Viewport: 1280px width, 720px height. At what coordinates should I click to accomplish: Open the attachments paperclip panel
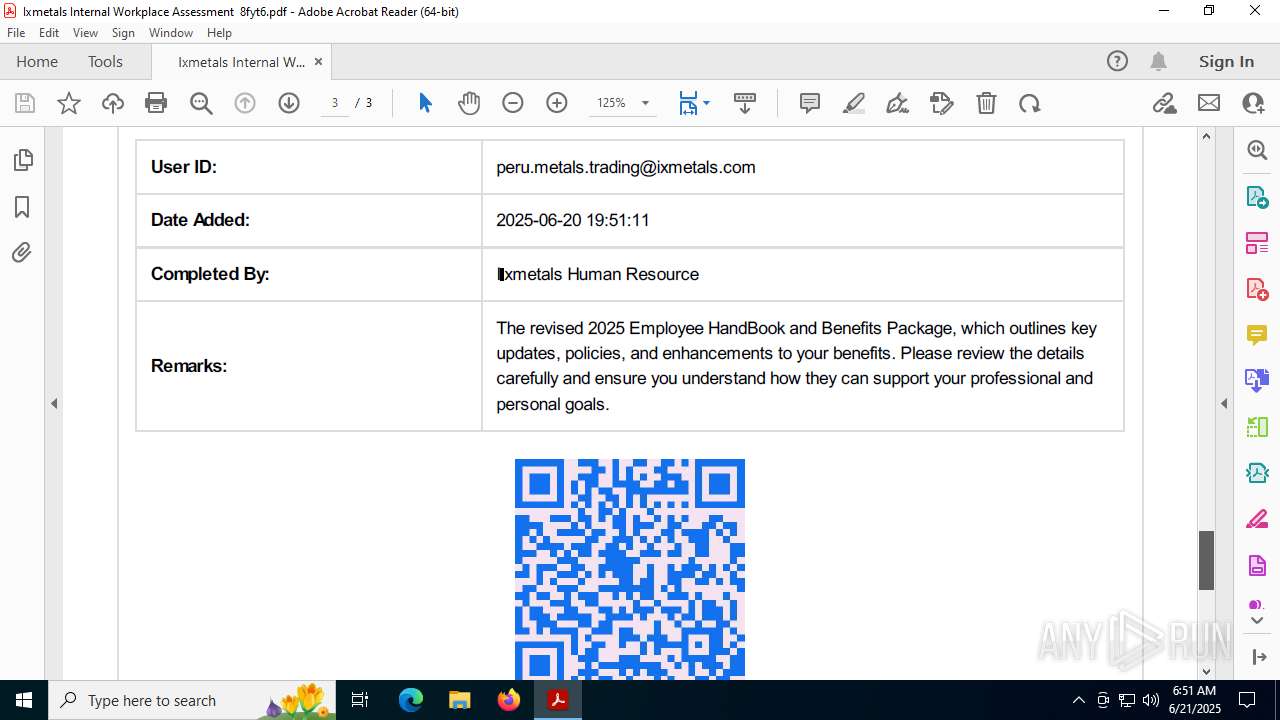[x=22, y=253]
